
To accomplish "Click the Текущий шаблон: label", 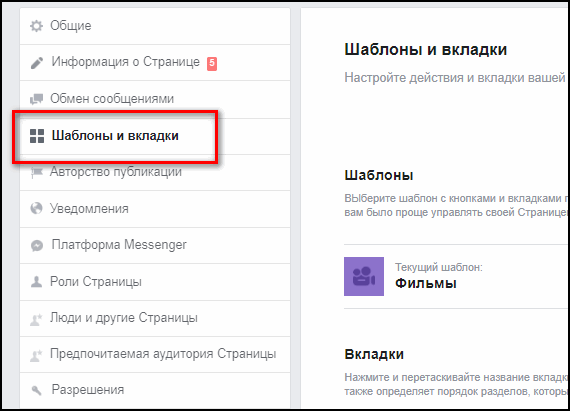I will [439, 267].
